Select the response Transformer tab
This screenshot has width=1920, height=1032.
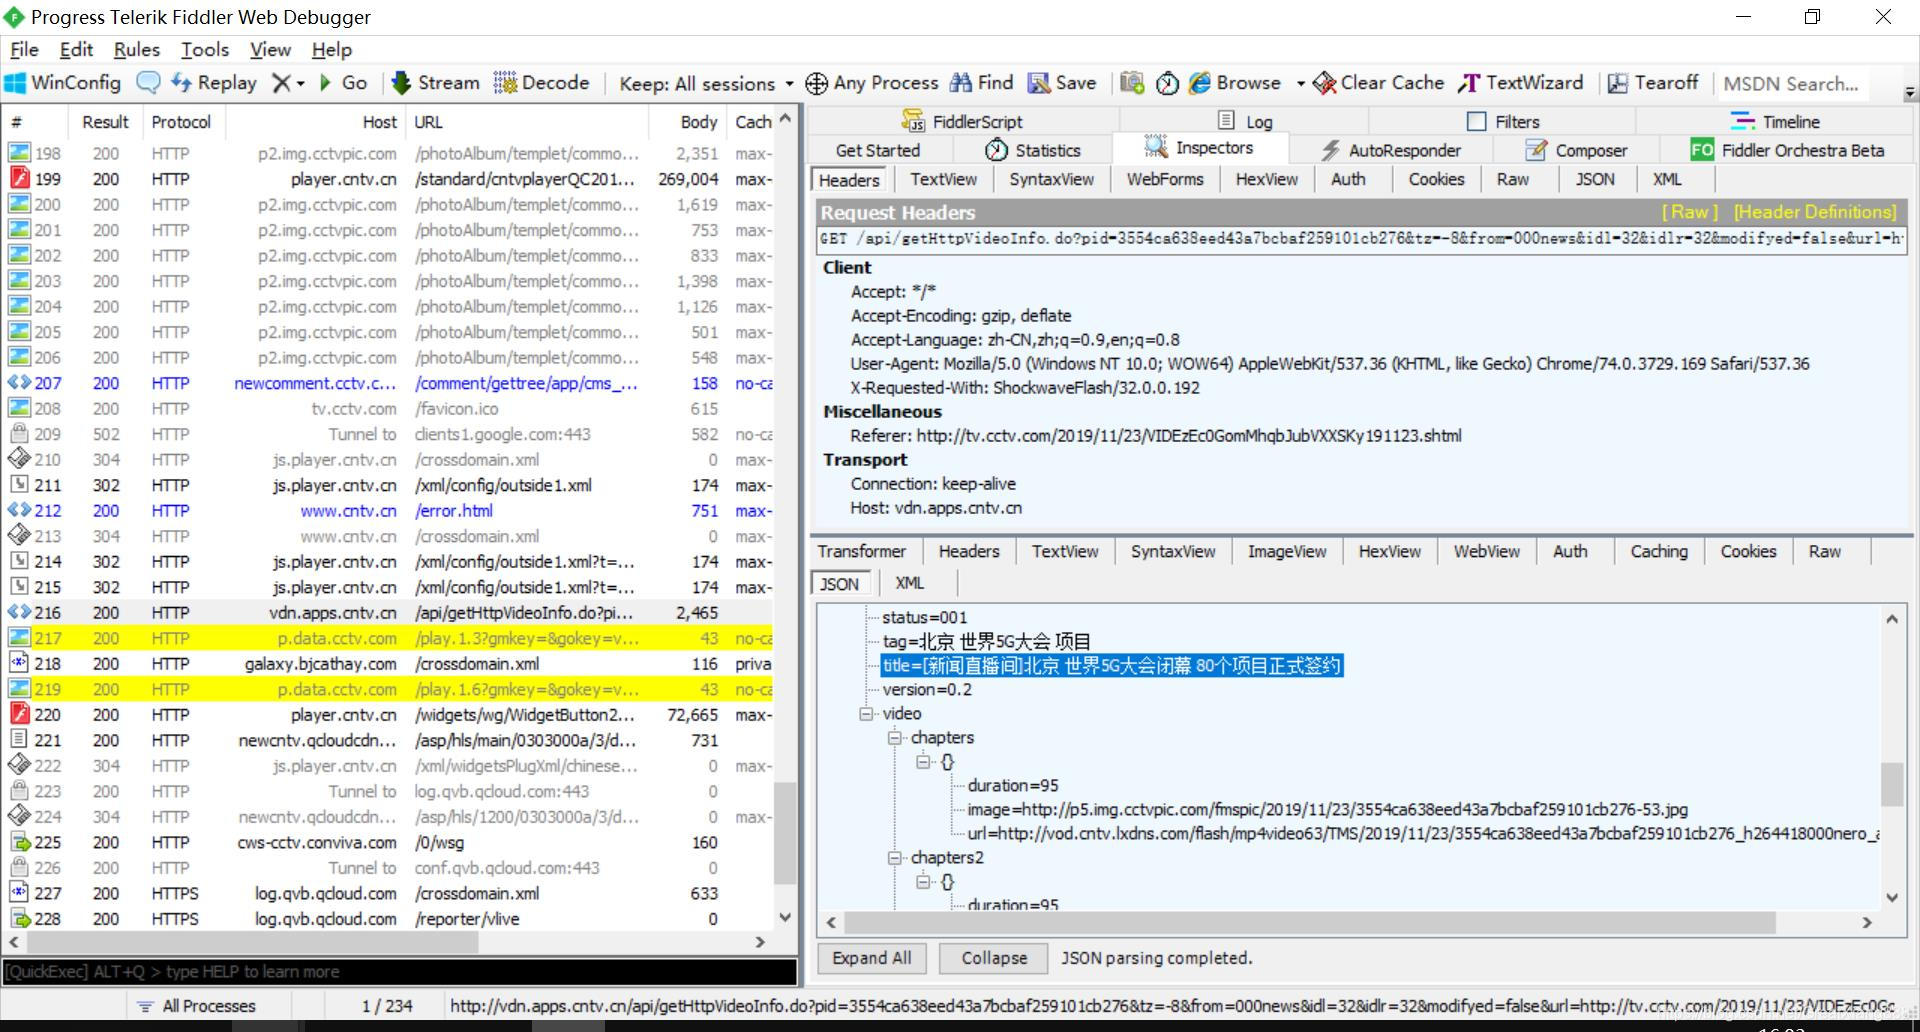[862, 551]
